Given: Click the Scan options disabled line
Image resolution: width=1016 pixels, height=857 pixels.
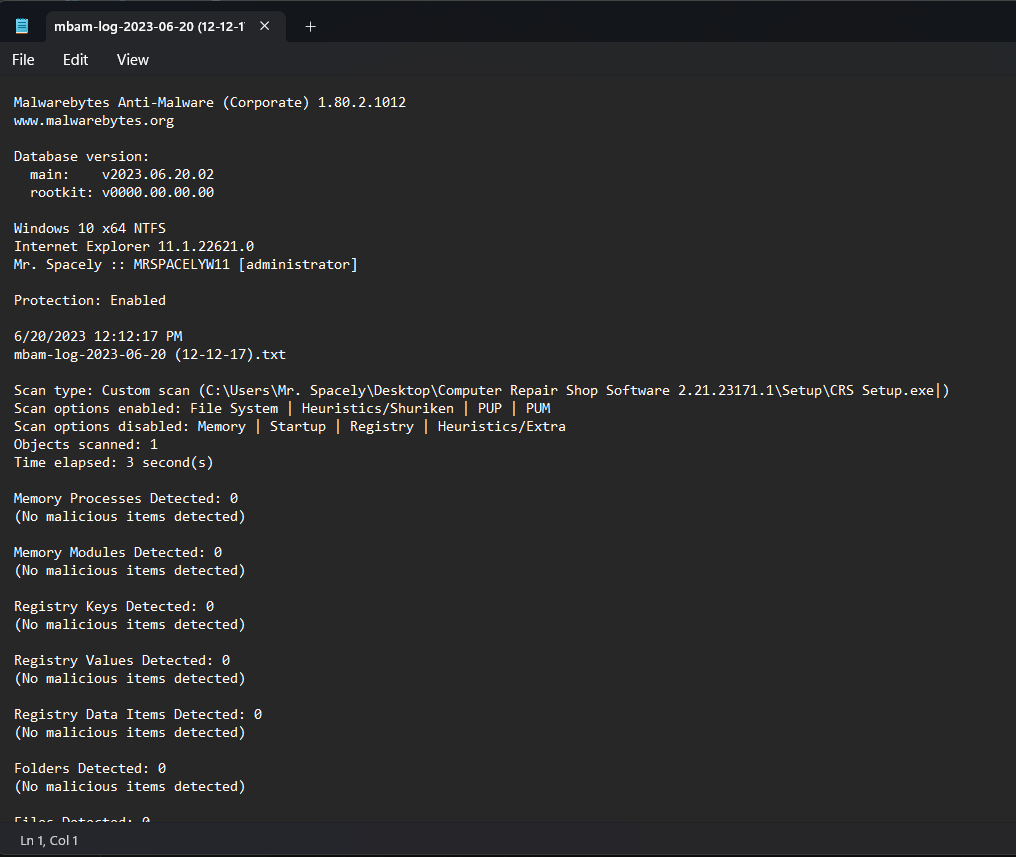Looking at the screenshot, I should [x=290, y=426].
